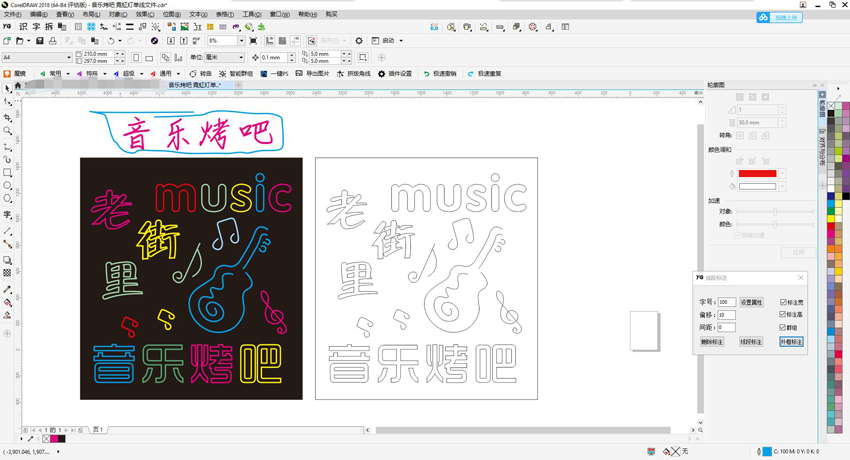Click the 外框标注 button
The height and width of the screenshot is (460, 850).
click(x=791, y=342)
